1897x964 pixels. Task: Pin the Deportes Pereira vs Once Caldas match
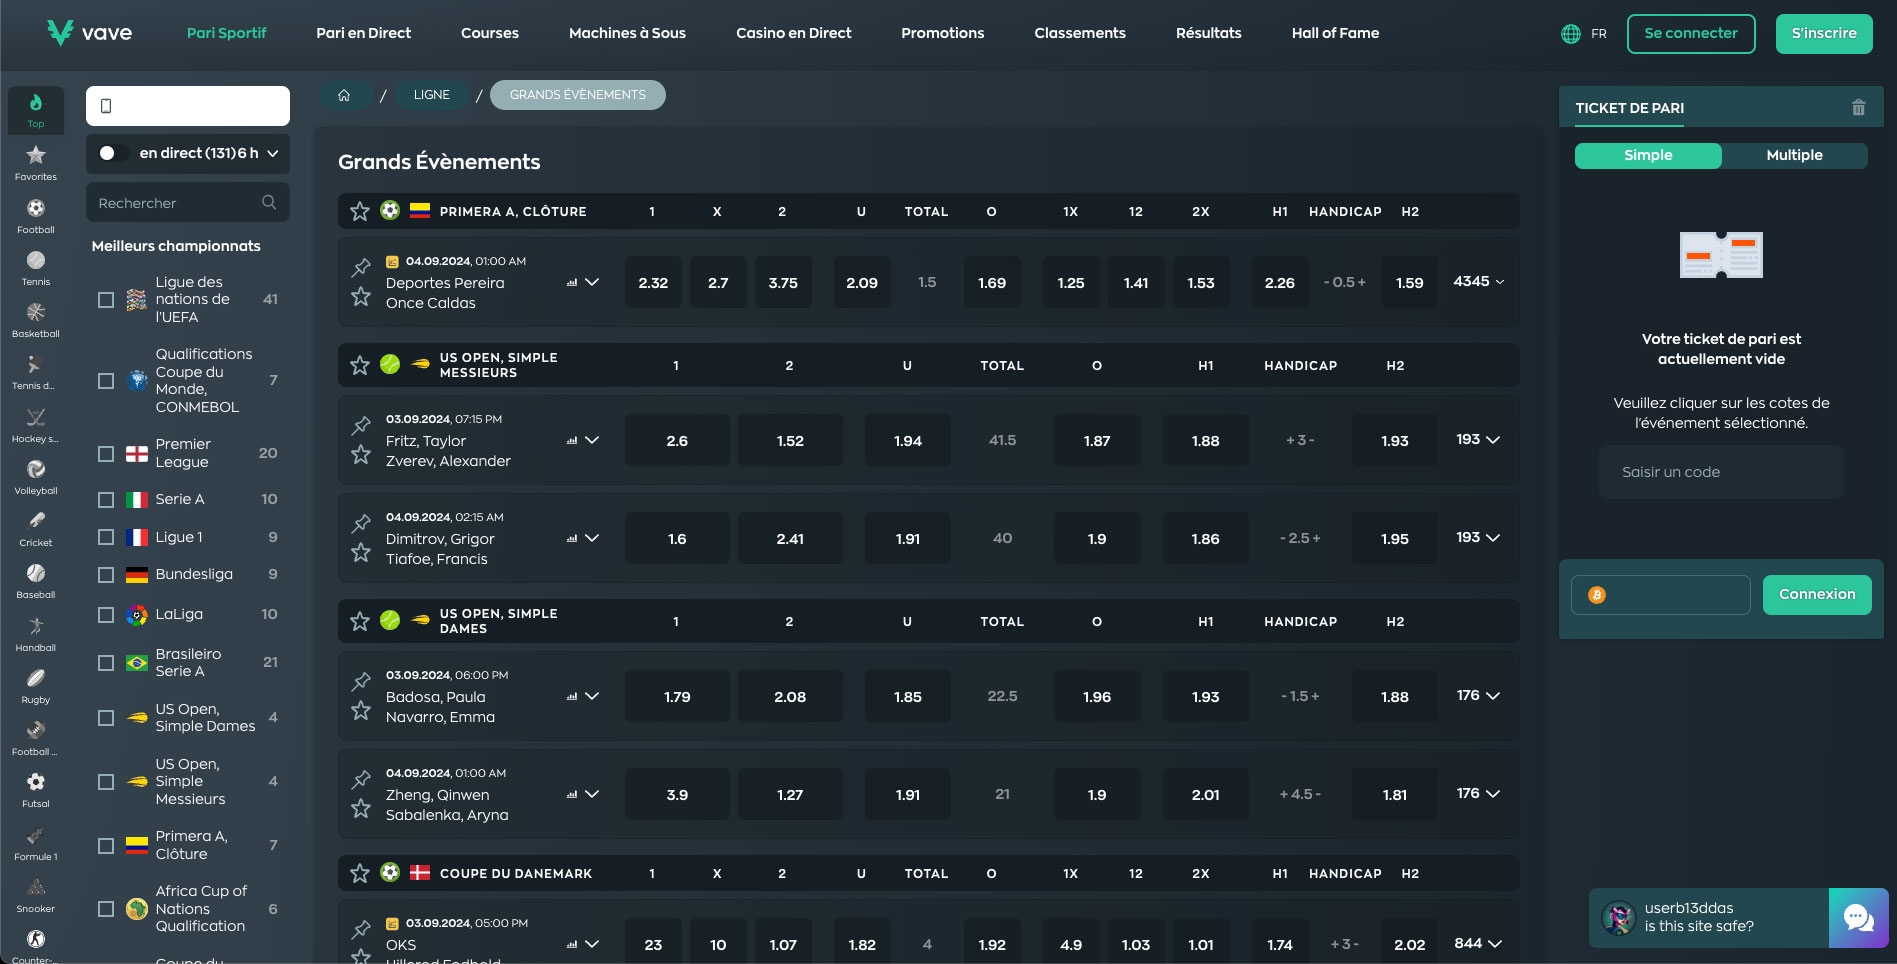tap(361, 267)
